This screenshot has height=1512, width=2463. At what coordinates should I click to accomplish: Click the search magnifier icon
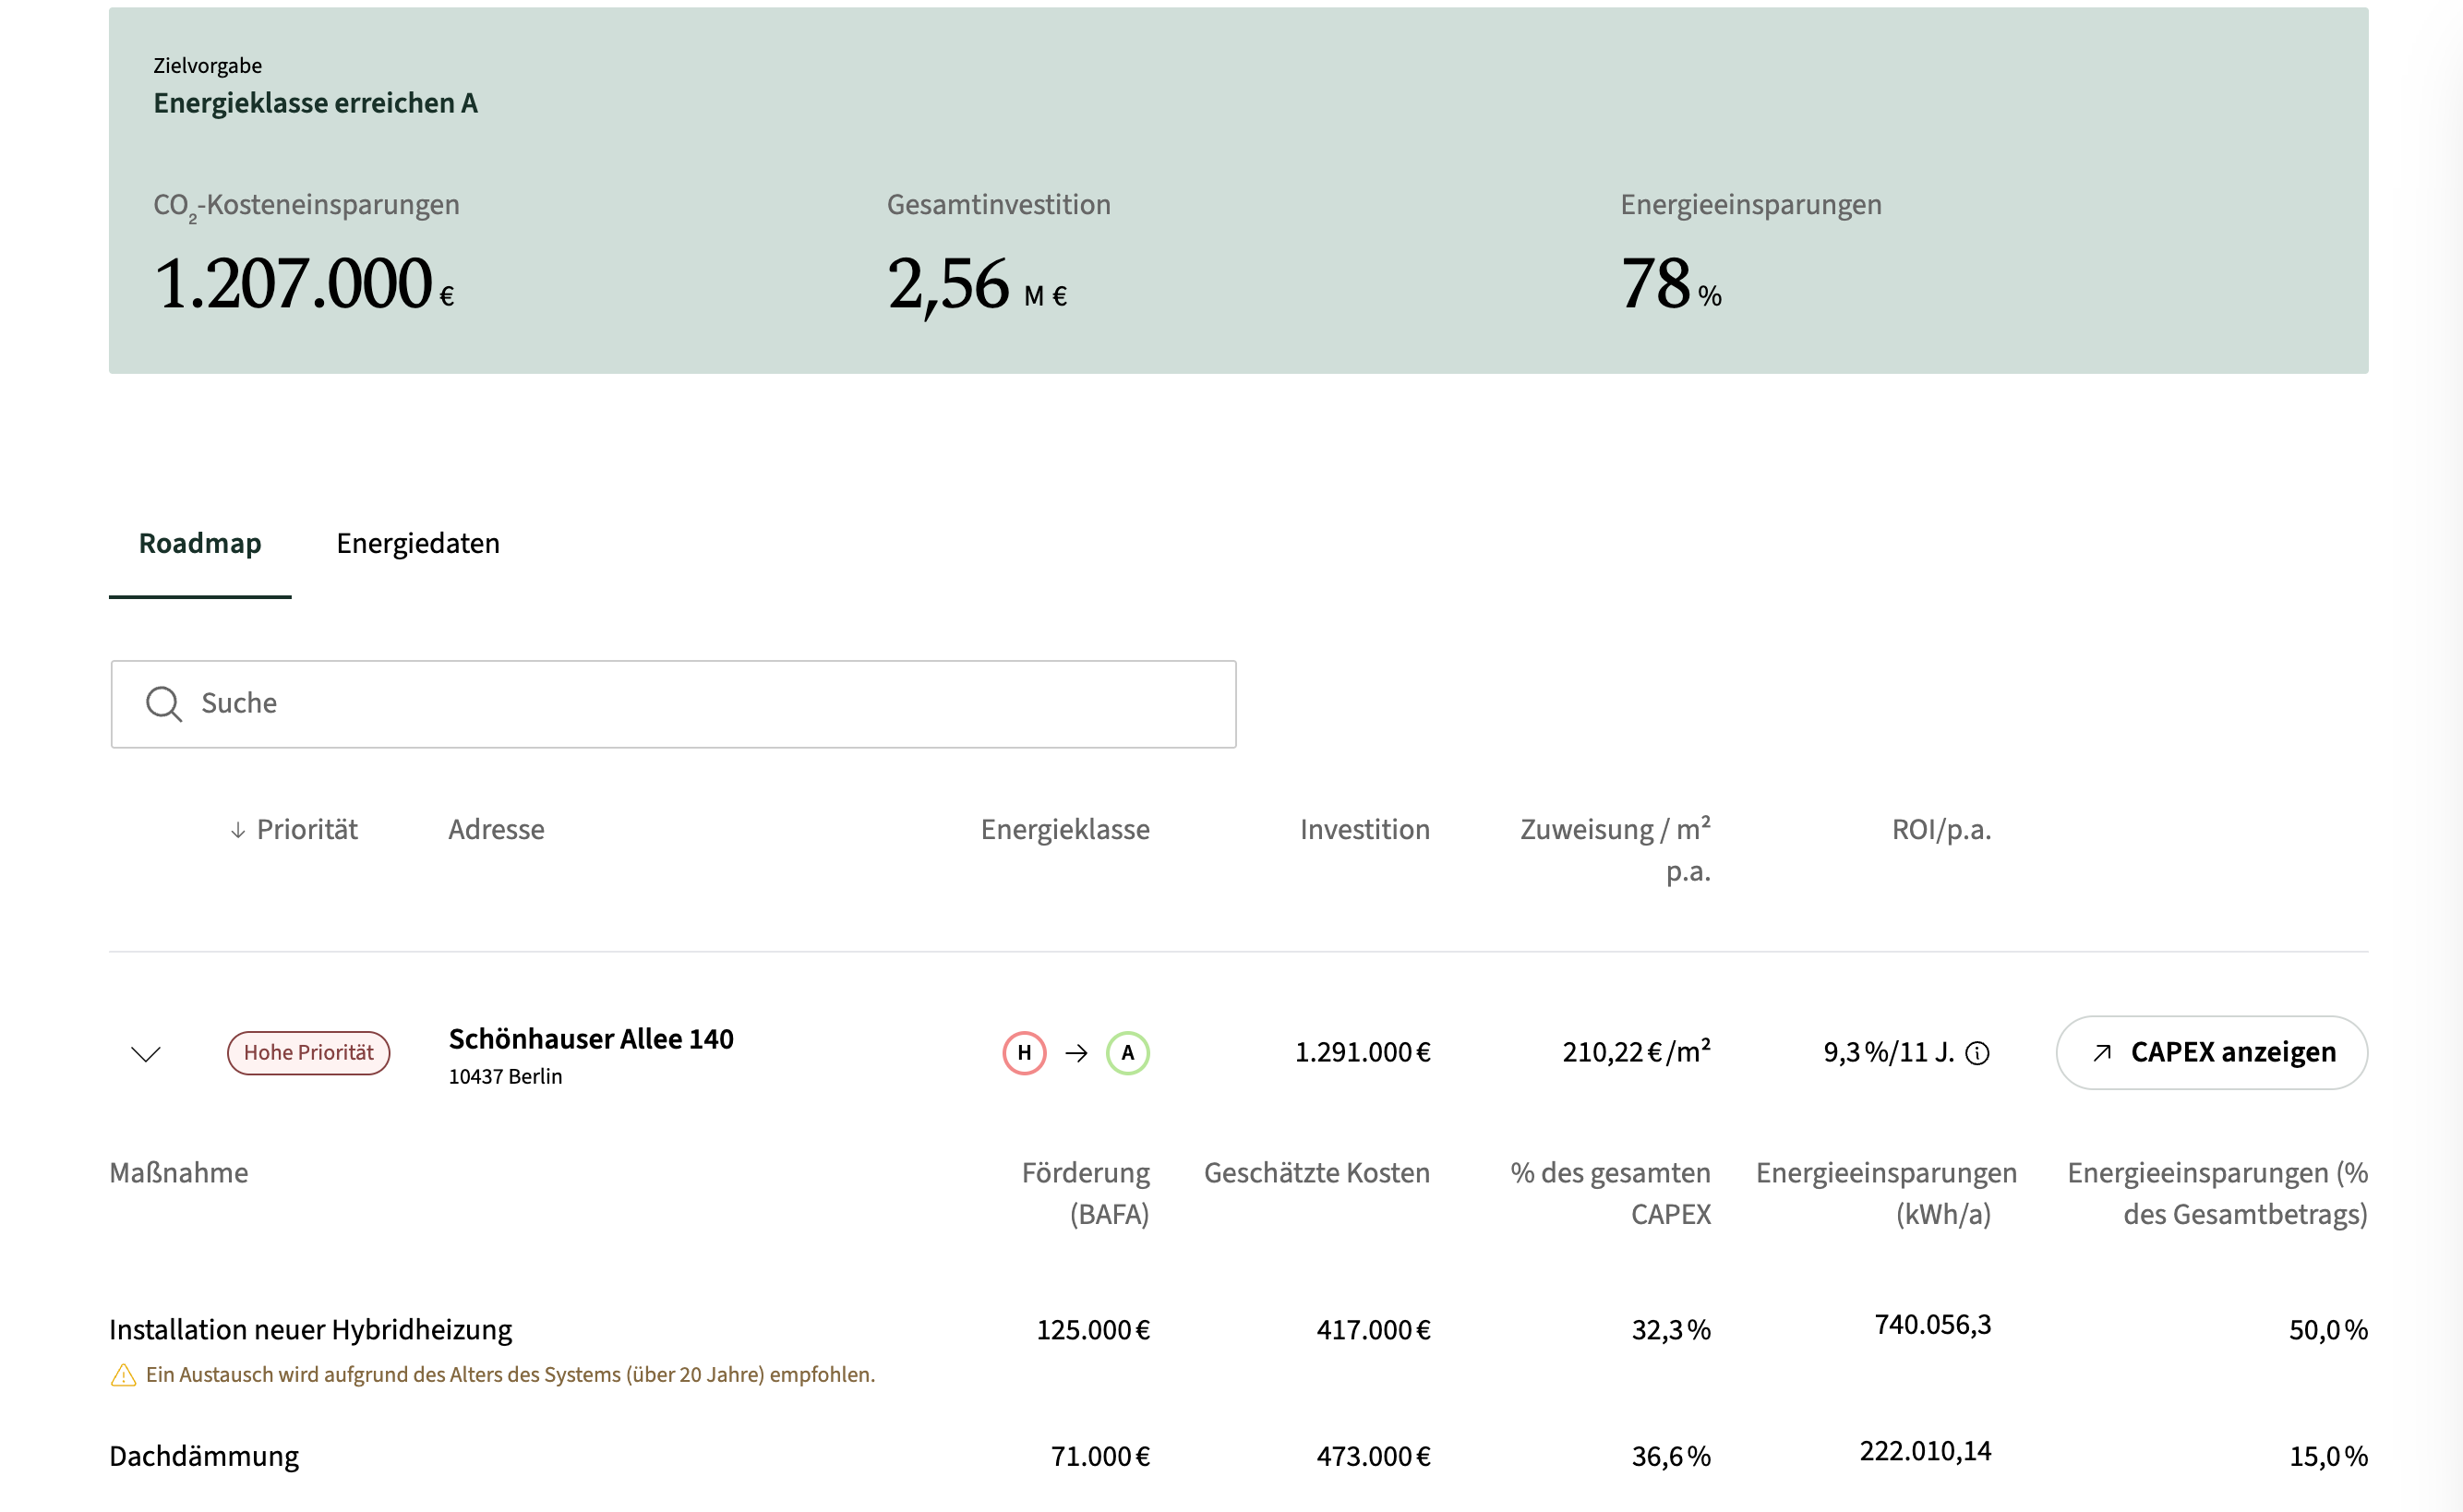(x=163, y=703)
